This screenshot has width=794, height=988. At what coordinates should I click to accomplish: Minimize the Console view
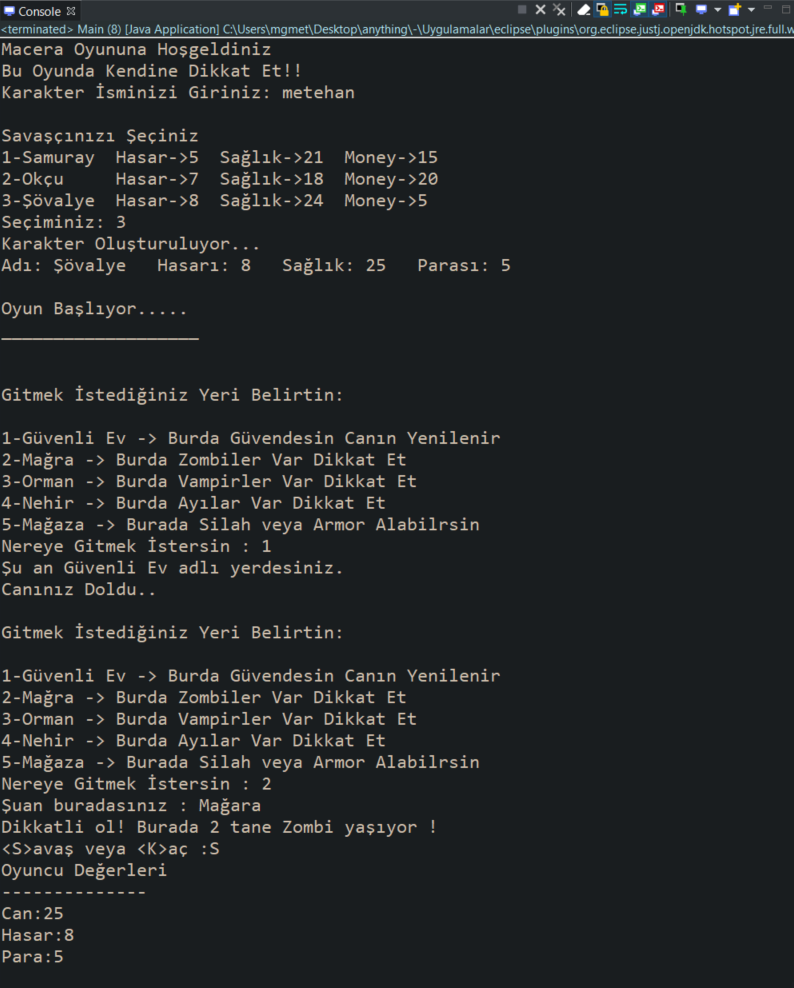(x=767, y=9)
